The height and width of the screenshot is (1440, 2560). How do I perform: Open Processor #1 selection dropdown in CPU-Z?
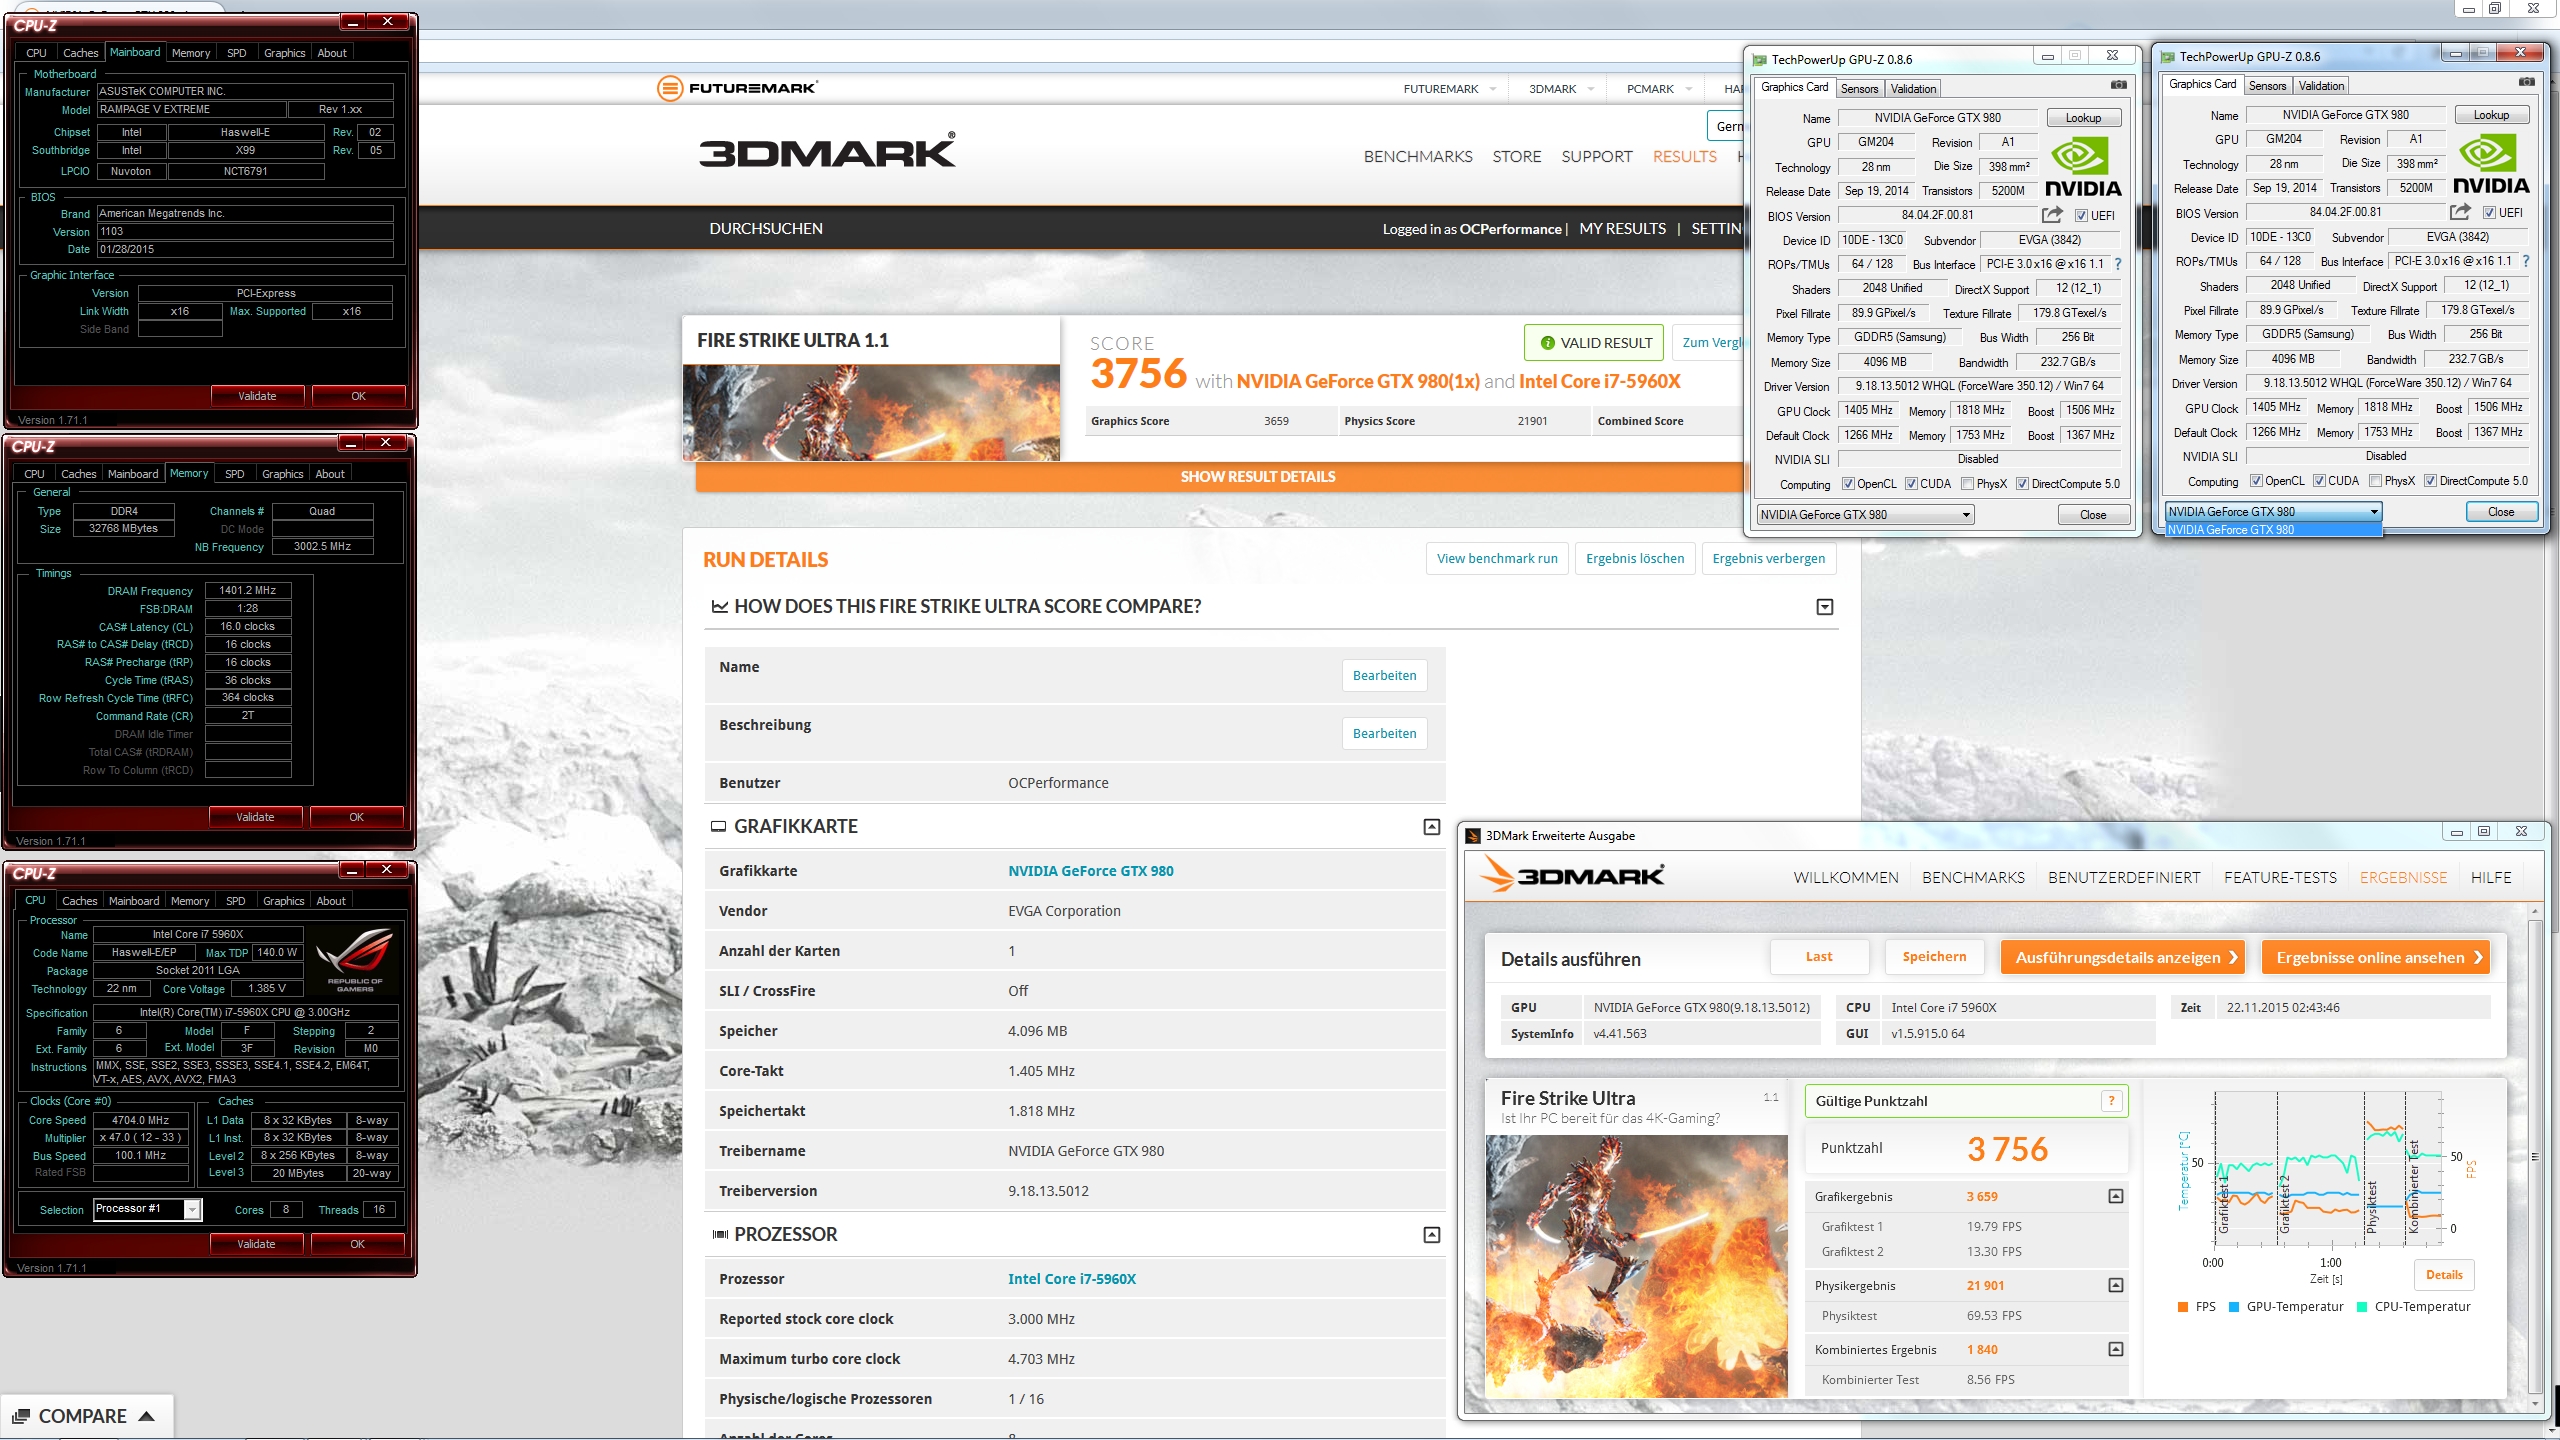click(192, 1210)
